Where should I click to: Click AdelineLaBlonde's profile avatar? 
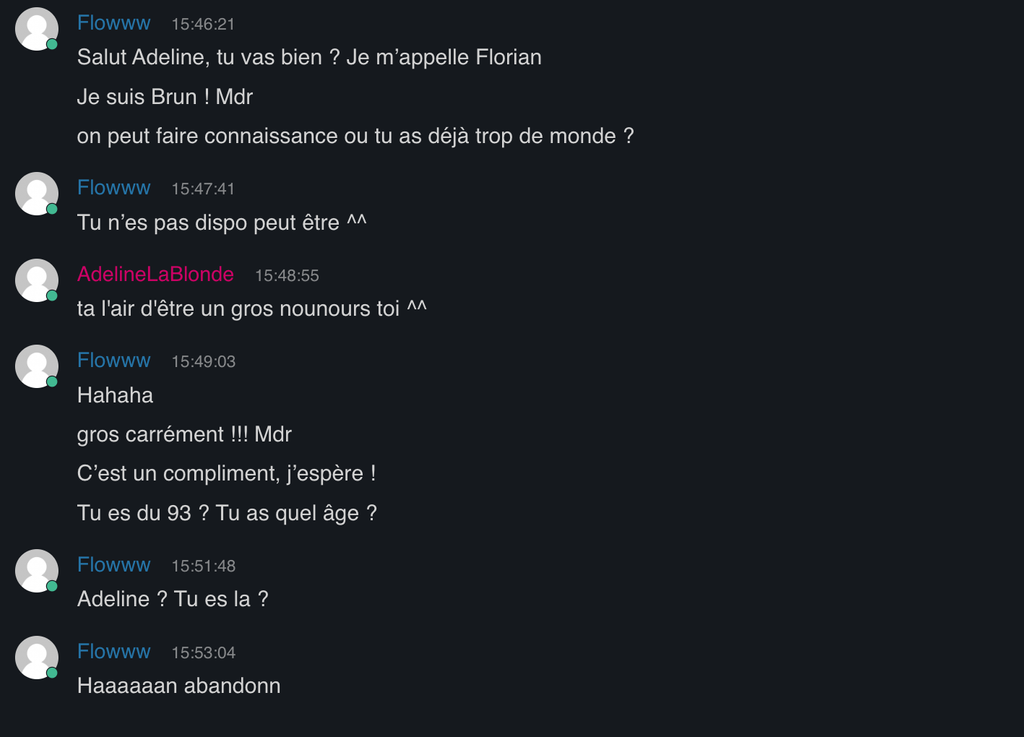37,280
